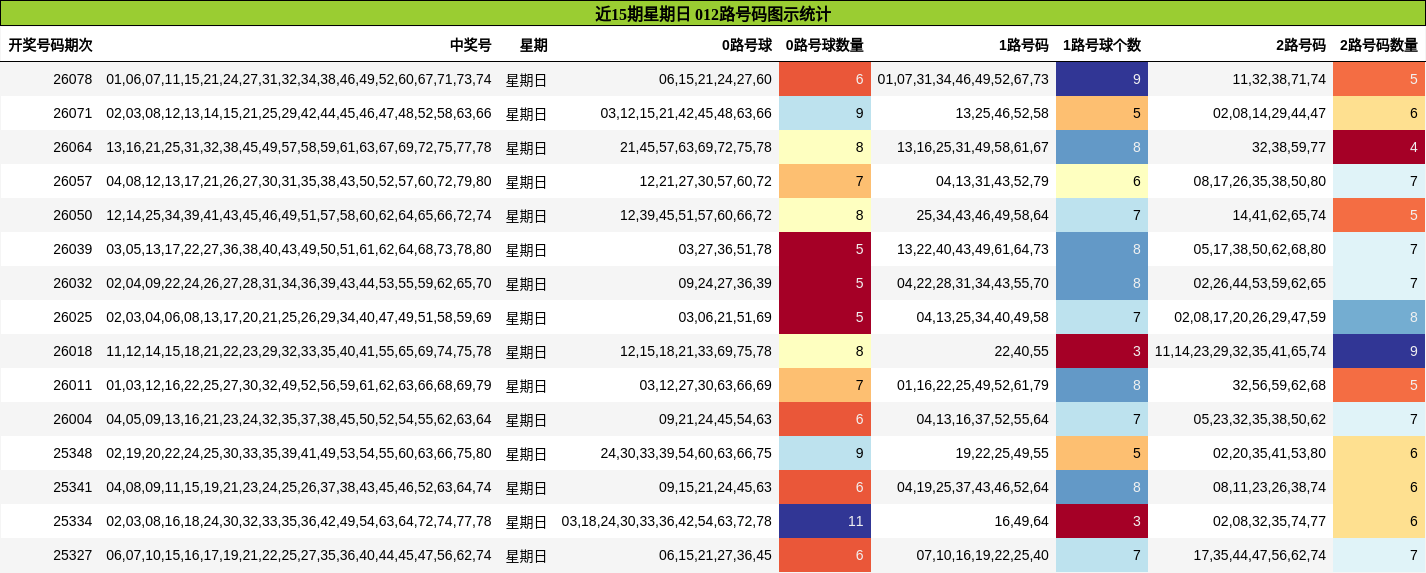Click the 2路 numbers '02,20,35,41,53,80'
Viewport: 1426px width, 573px height.
tap(1270, 453)
